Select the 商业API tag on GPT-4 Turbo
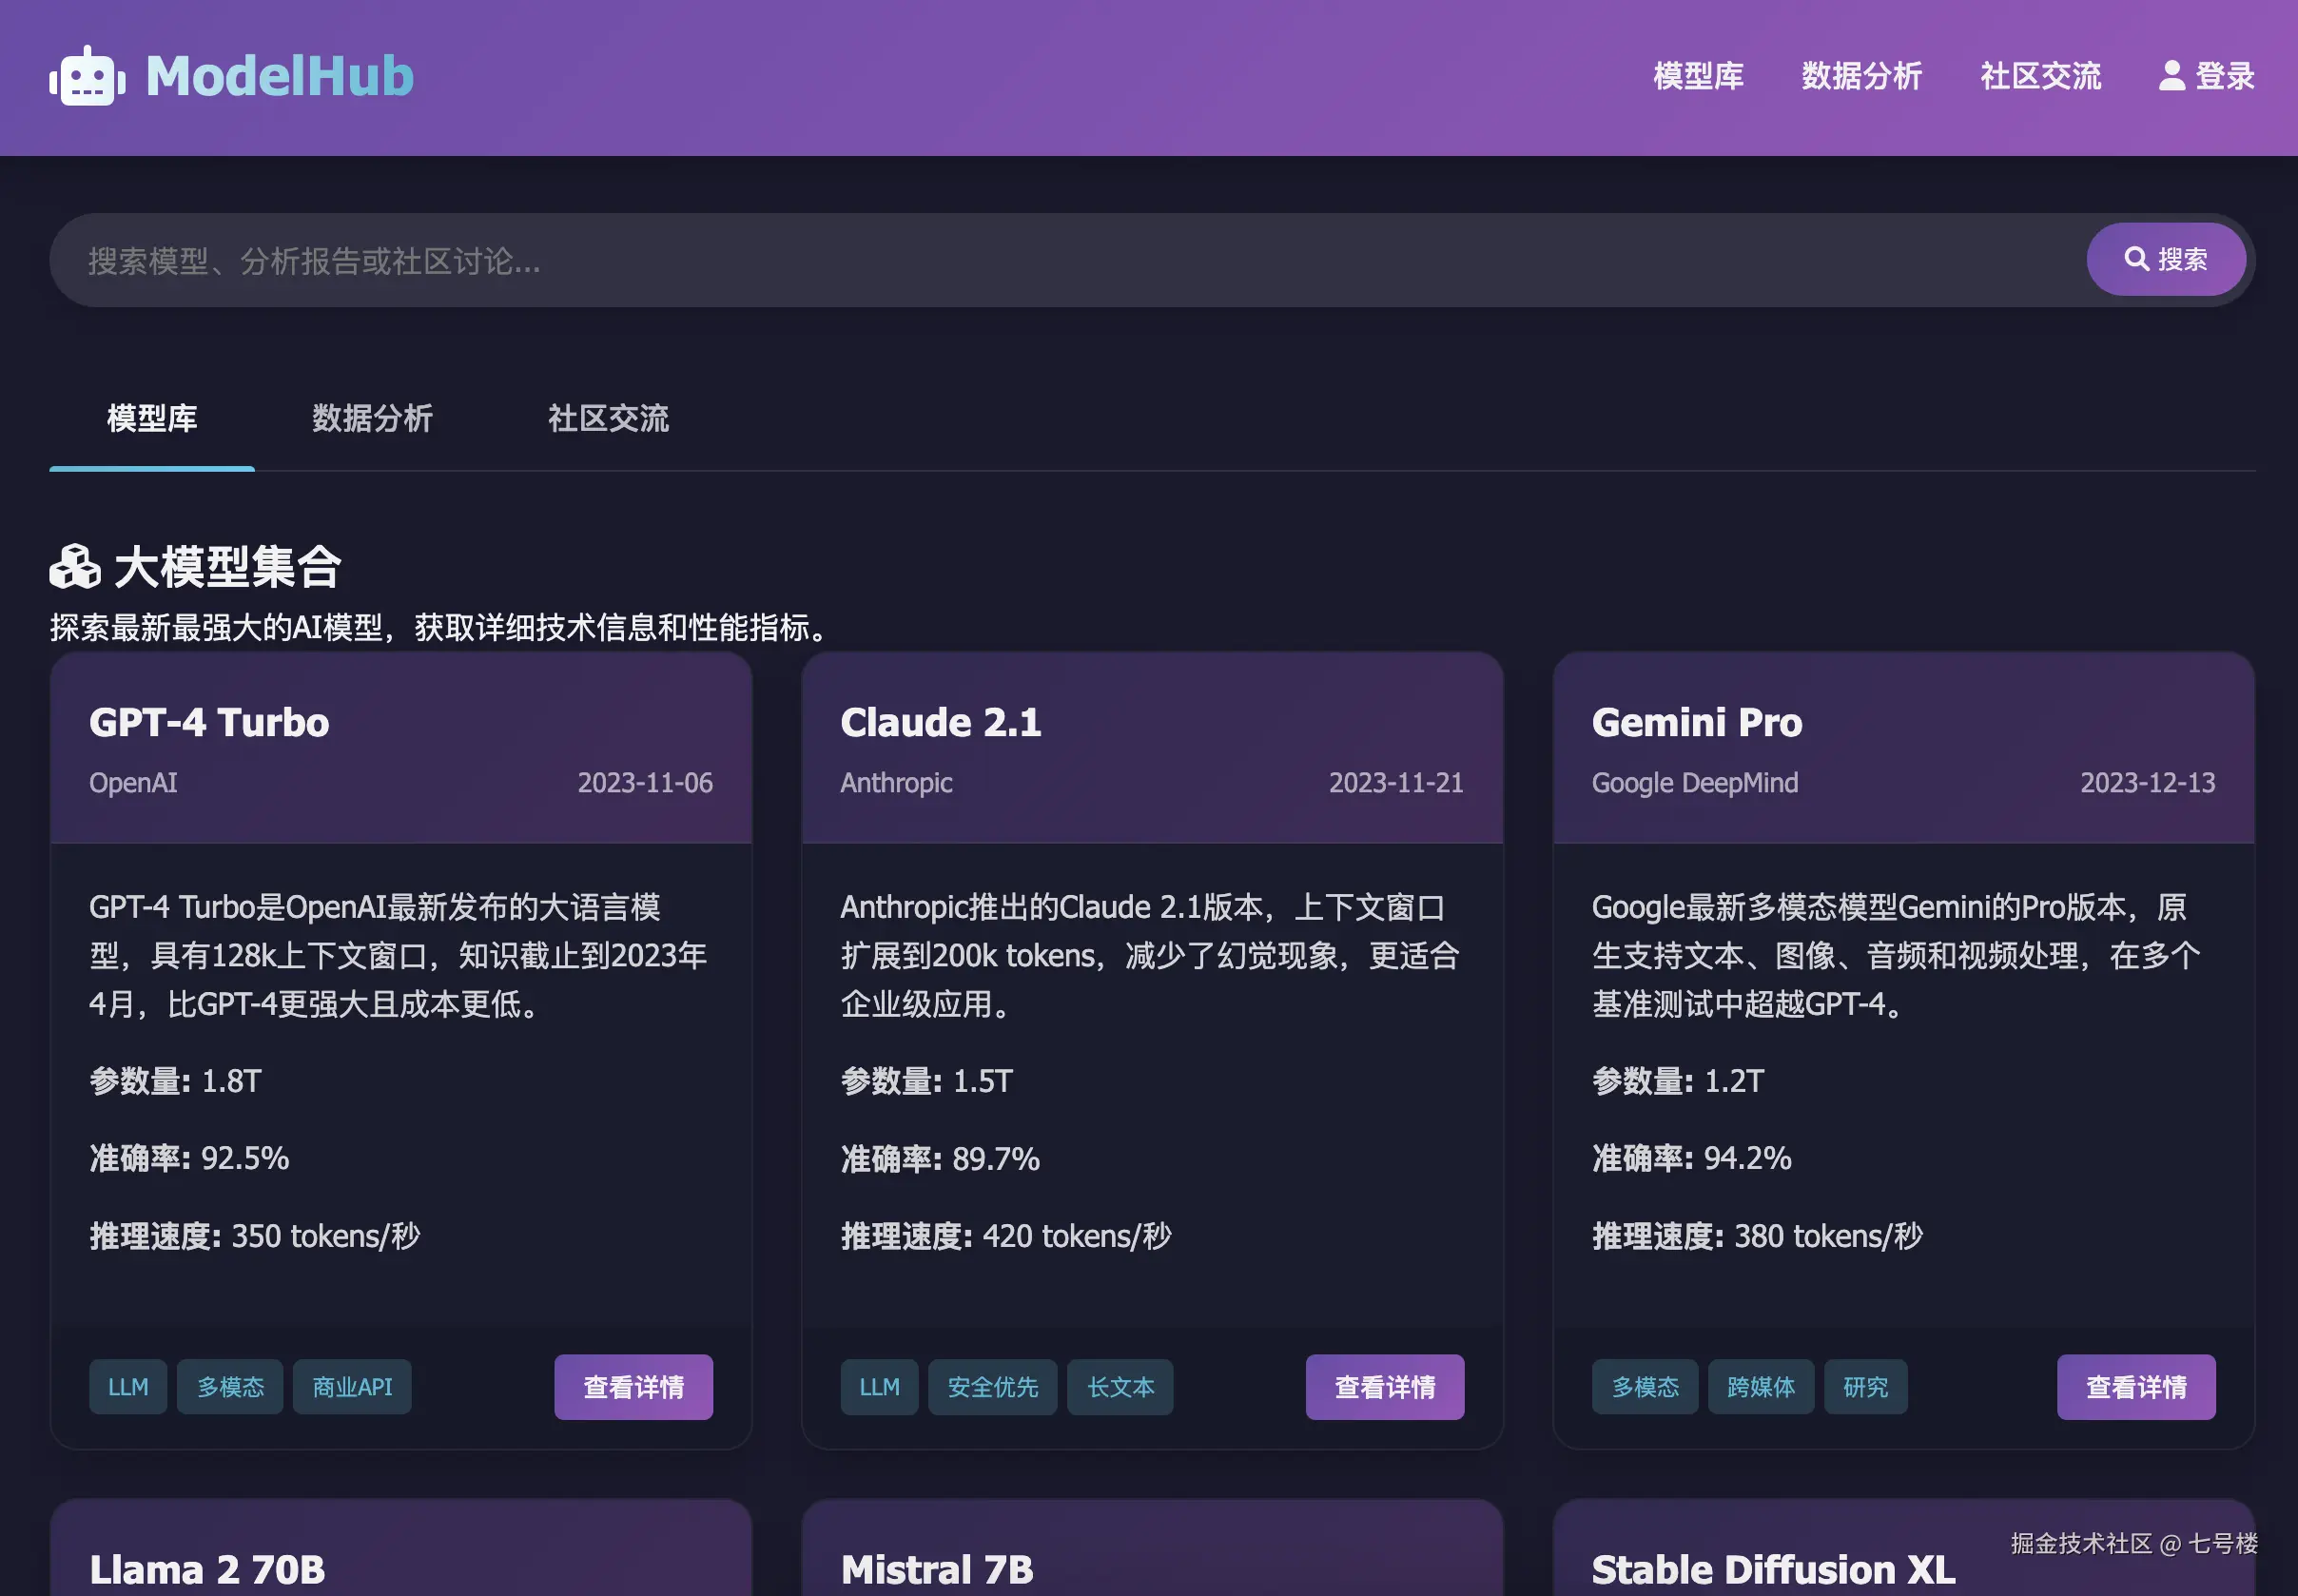This screenshot has width=2298, height=1596. point(352,1386)
